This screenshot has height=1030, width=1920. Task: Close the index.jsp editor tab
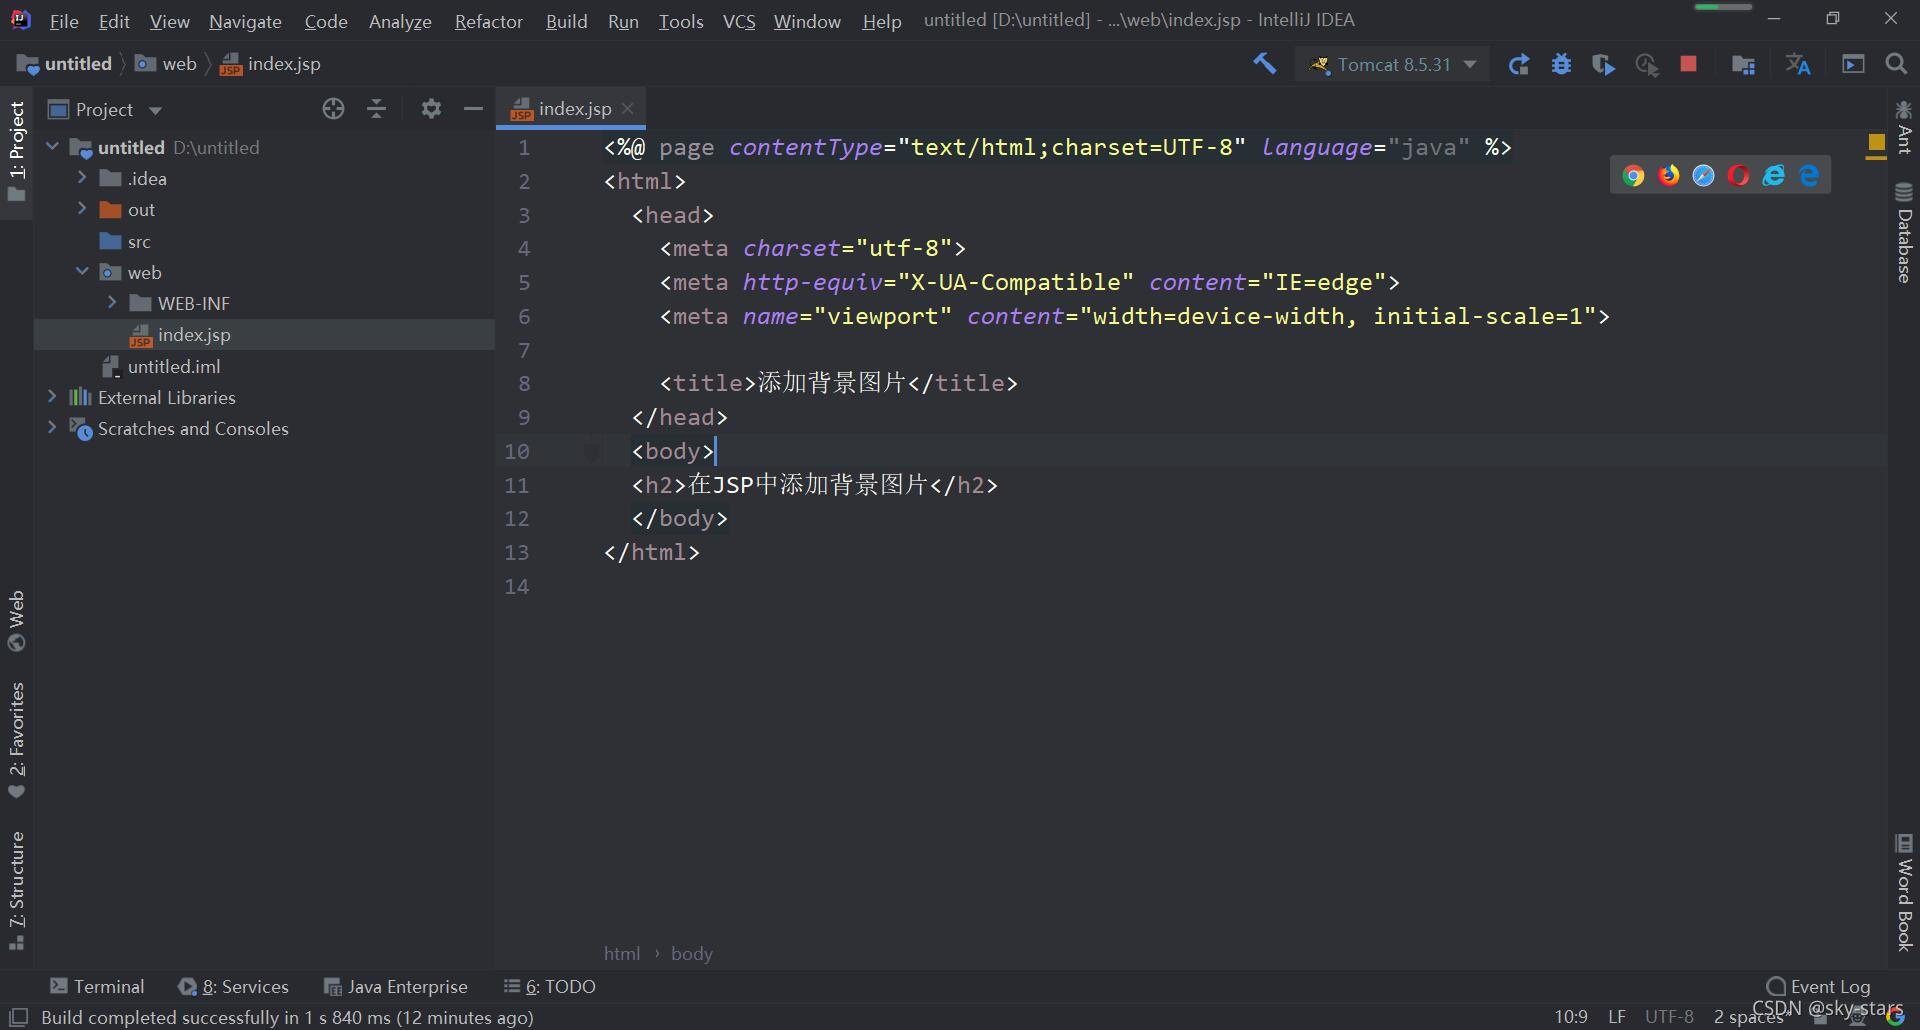click(x=627, y=108)
